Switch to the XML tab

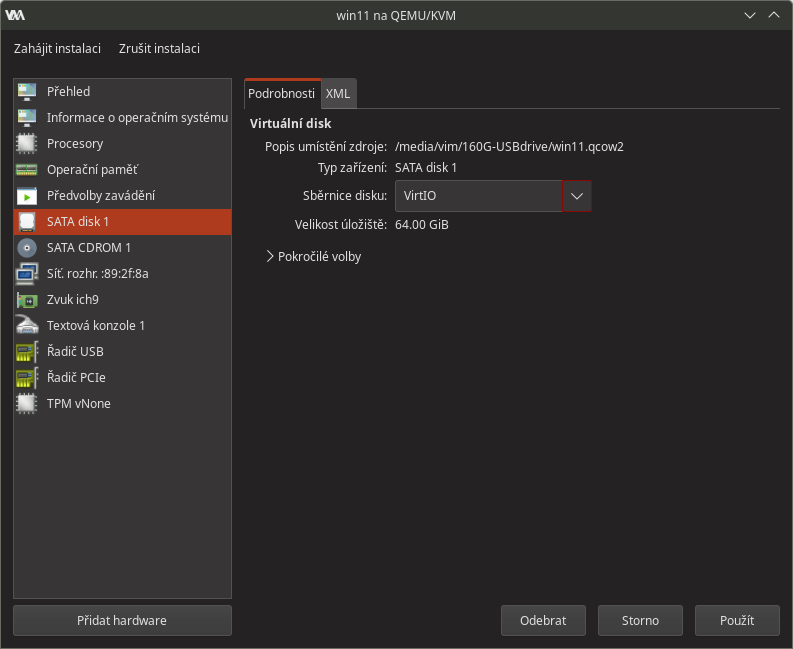(x=338, y=94)
